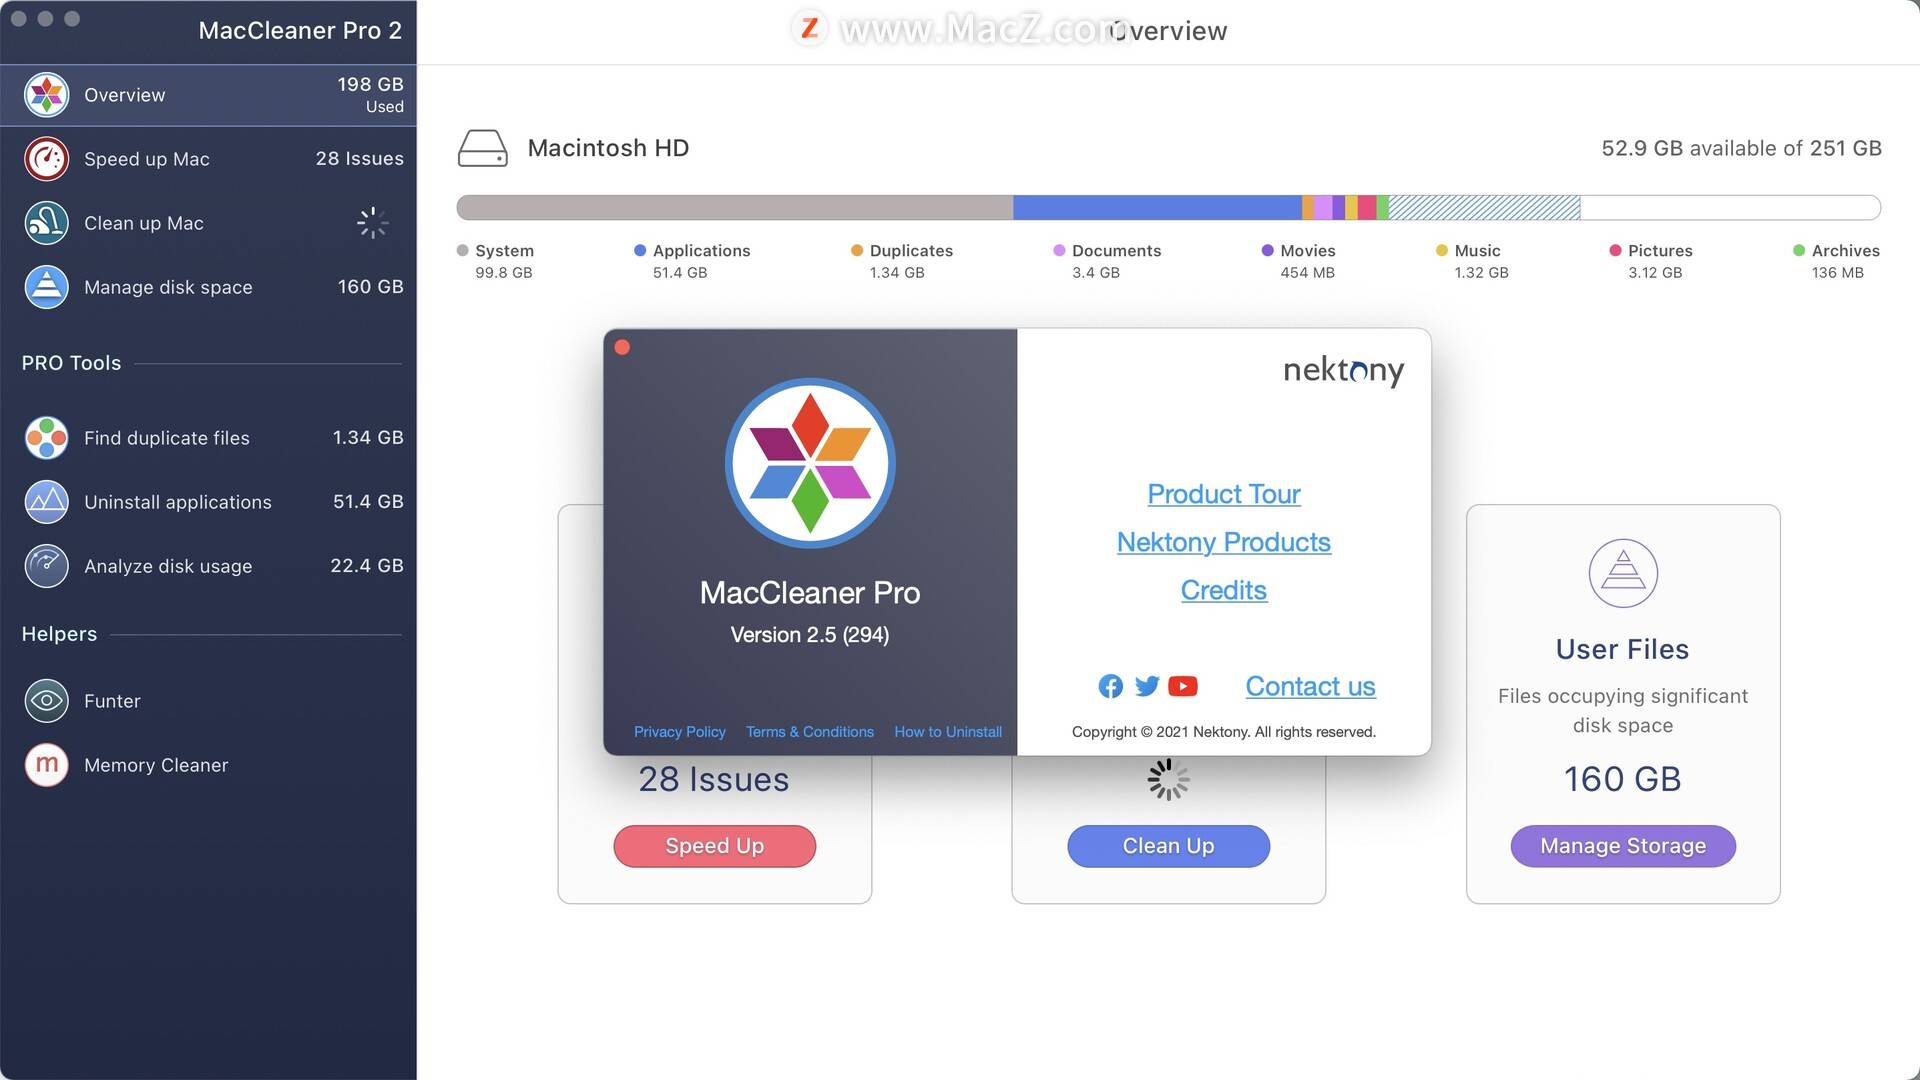Click the 28 Issues card text
Image resolution: width=1920 pixels, height=1080 pixels.
714,779
